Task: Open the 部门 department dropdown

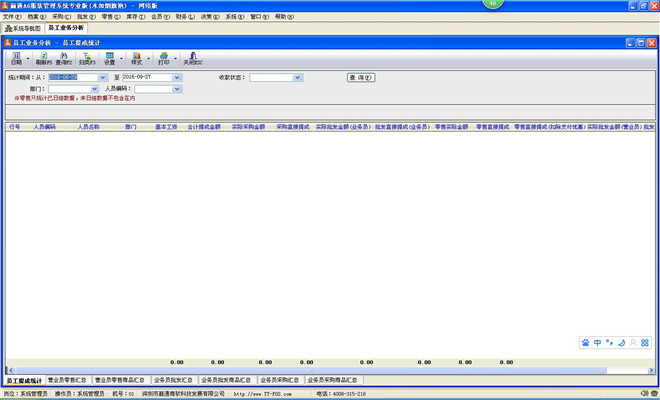Action: click(x=94, y=89)
